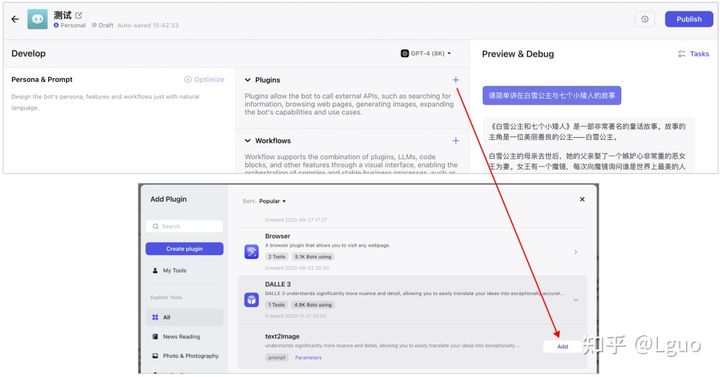
Task: Edit the bot name with pencil icon
Action: (79, 15)
